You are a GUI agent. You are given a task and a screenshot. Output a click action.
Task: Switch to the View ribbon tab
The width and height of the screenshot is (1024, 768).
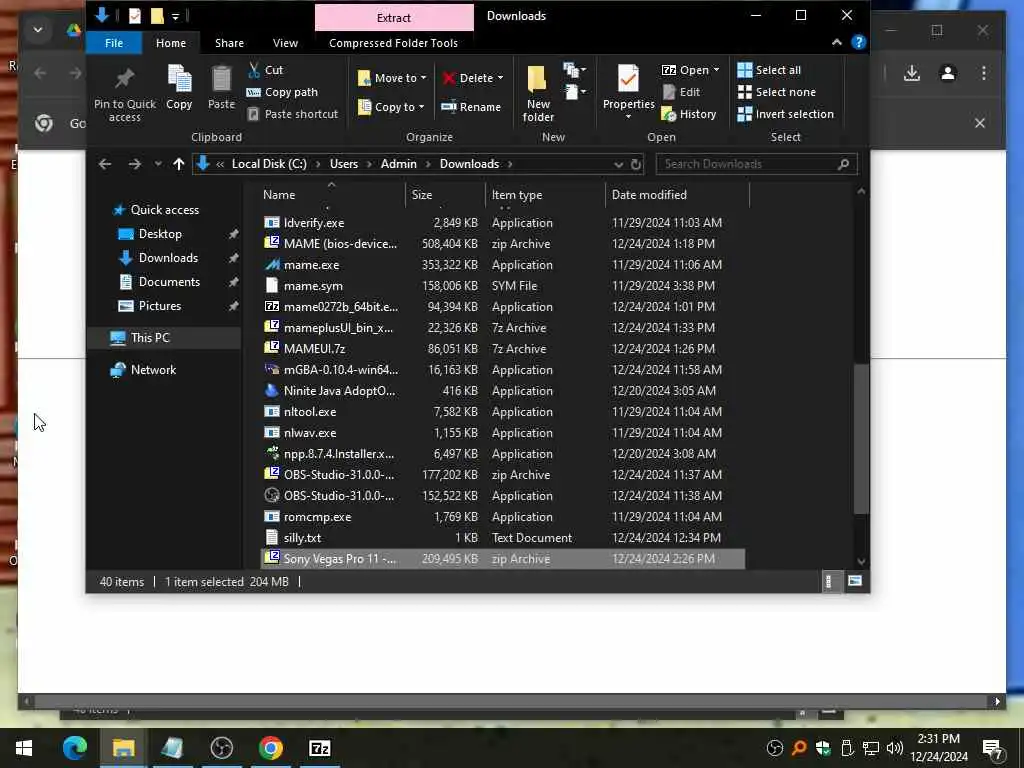pyautogui.click(x=285, y=43)
